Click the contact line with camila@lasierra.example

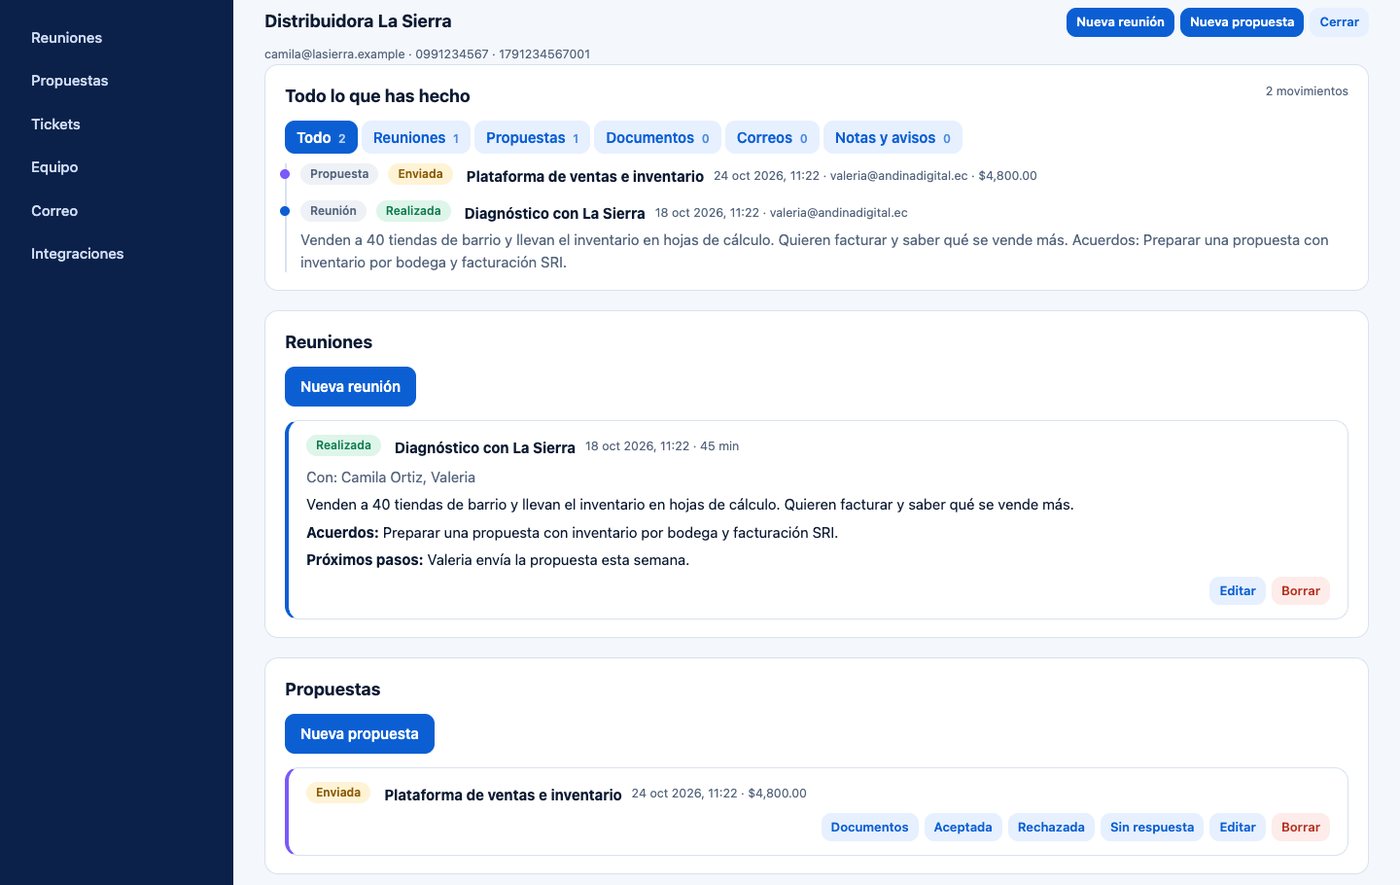point(427,54)
